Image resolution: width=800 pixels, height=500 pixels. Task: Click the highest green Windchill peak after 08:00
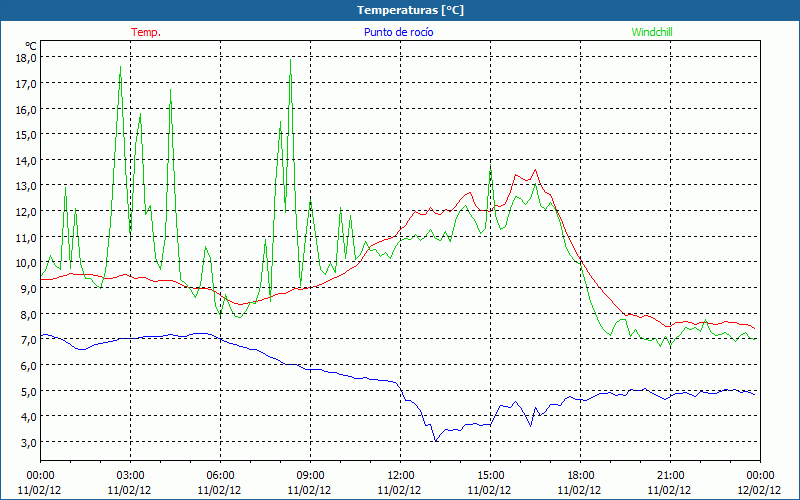[290, 60]
